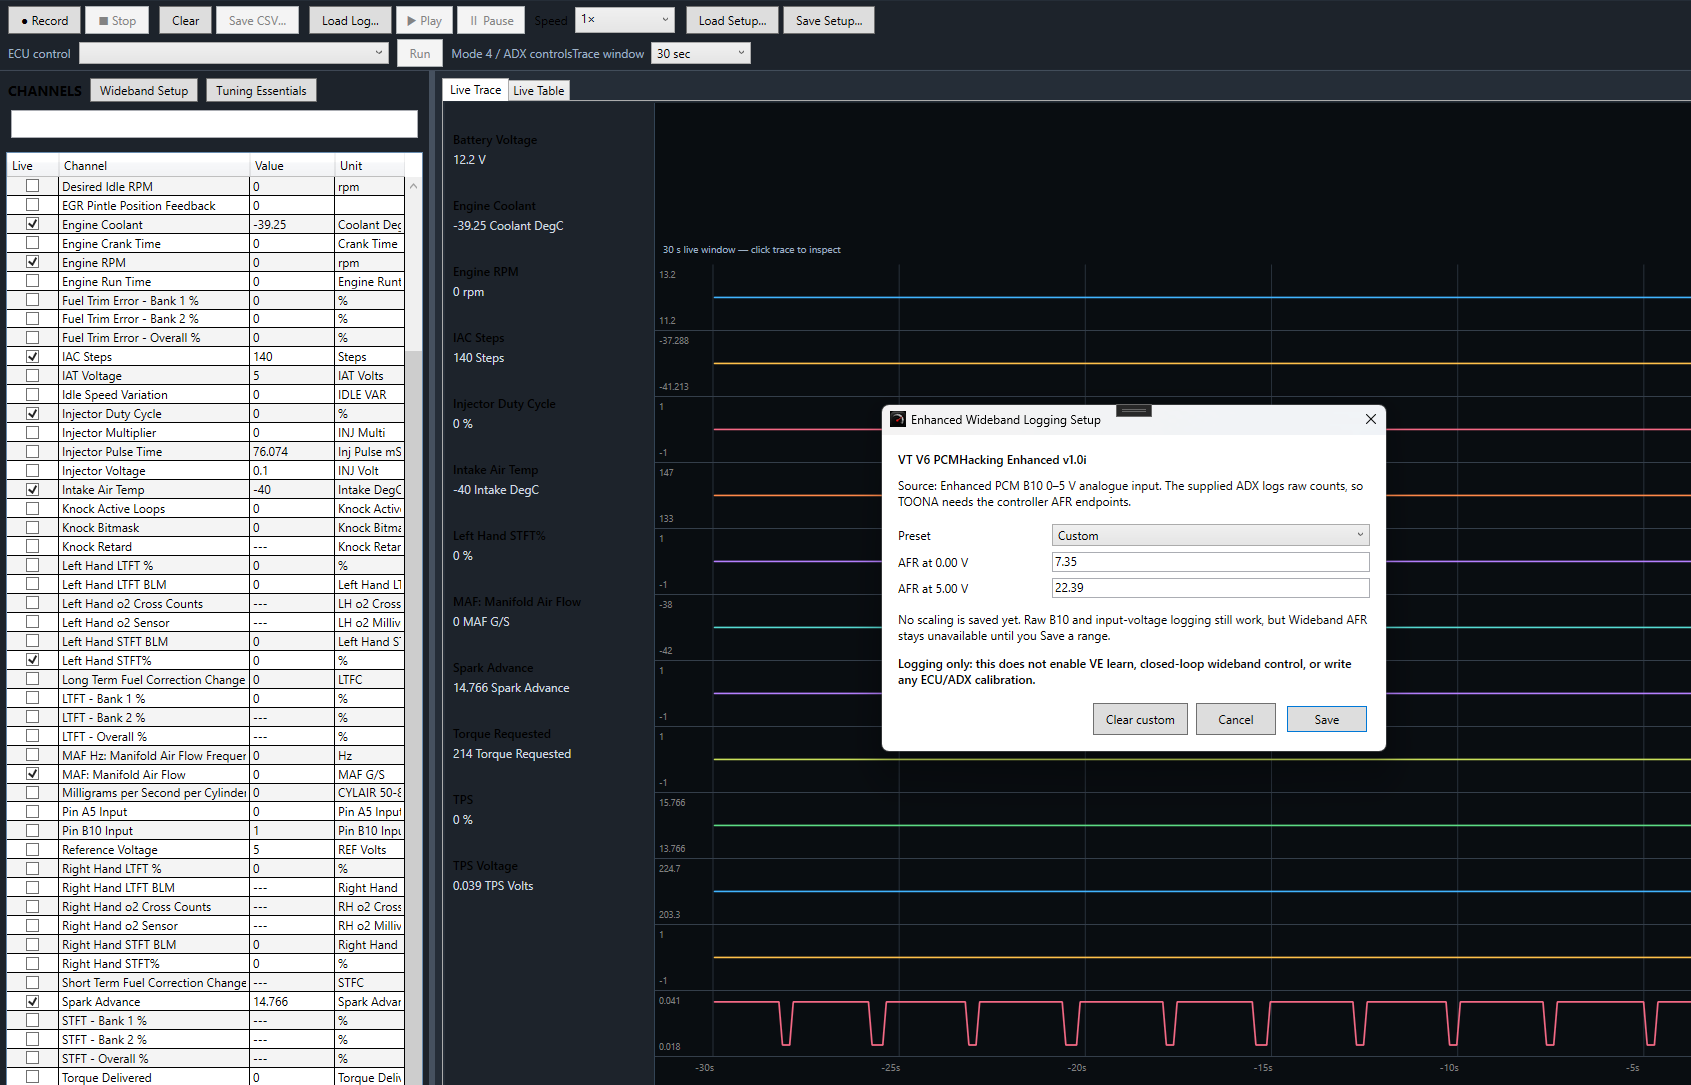Uncheck Intake Air Temp live checkbox
Image resolution: width=1691 pixels, height=1085 pixels.
(33, 489)
